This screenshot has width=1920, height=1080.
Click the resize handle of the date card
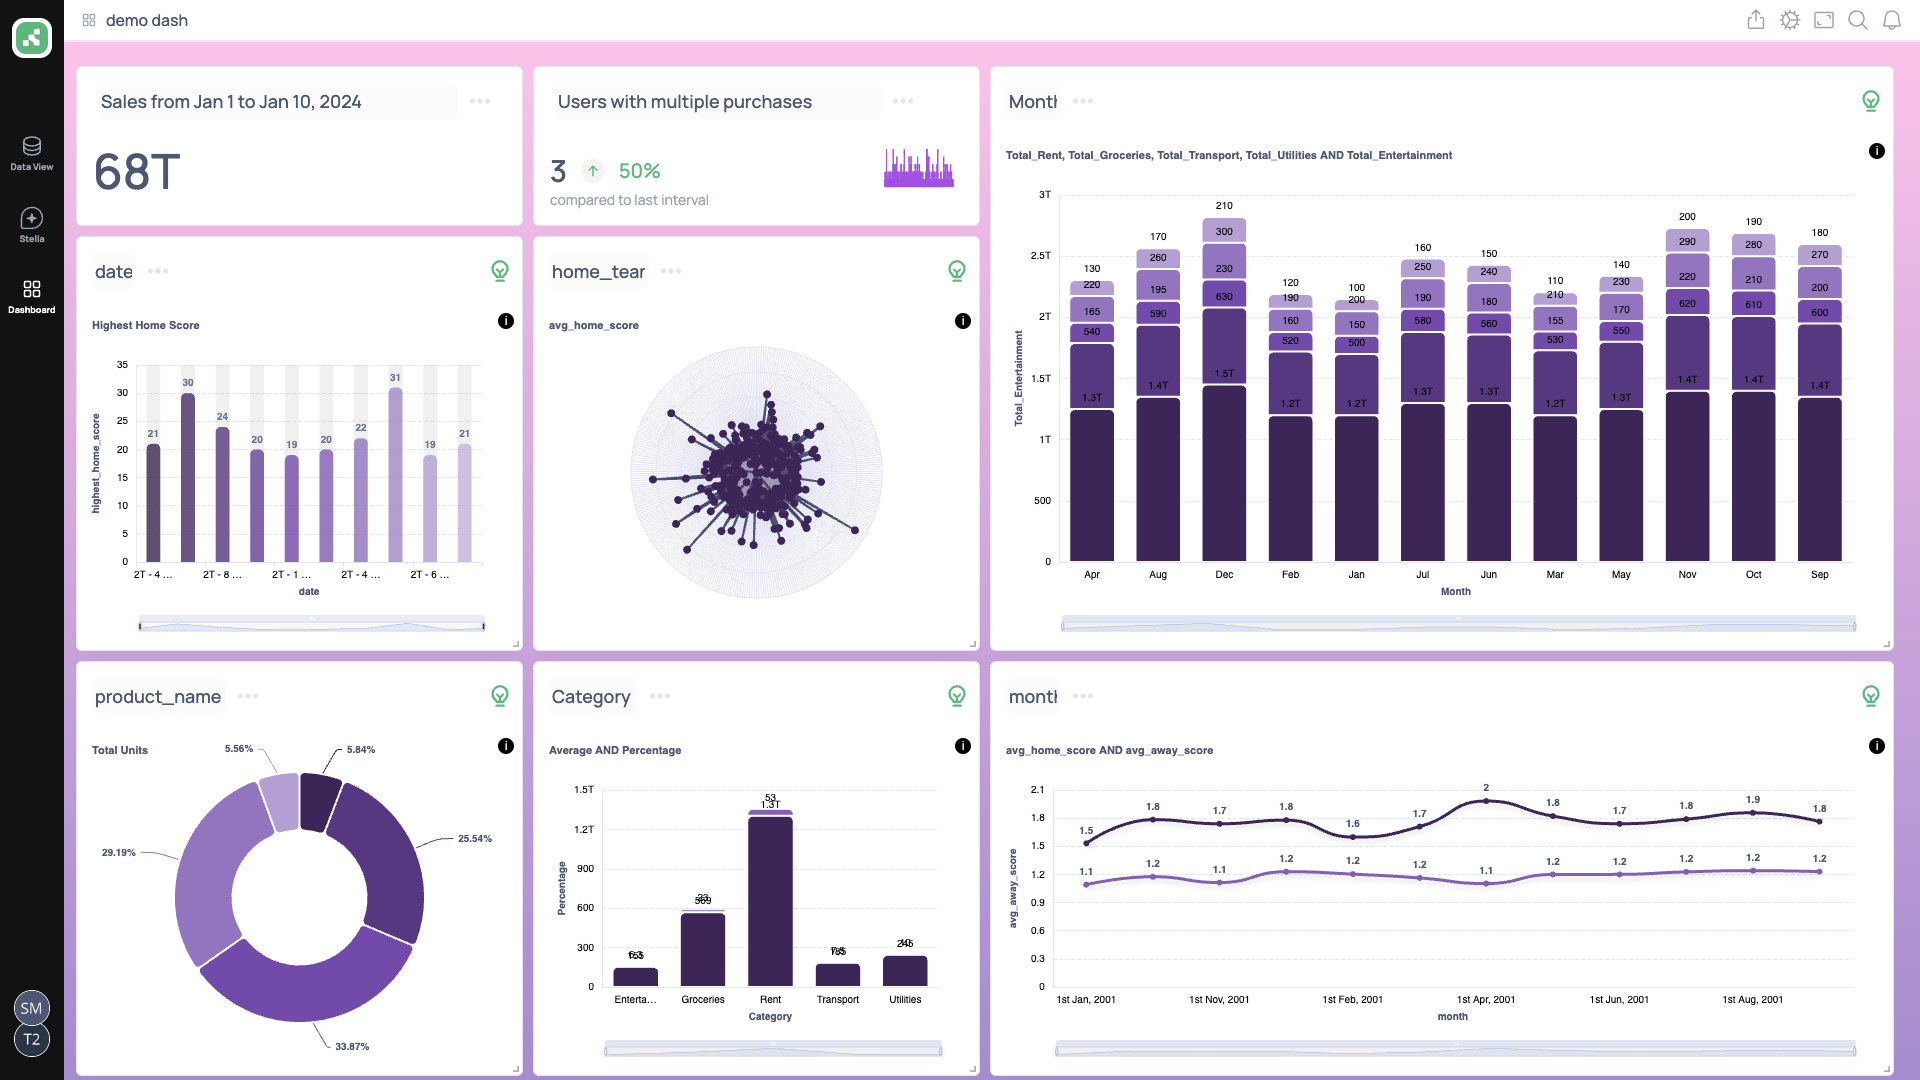(516, 644)
